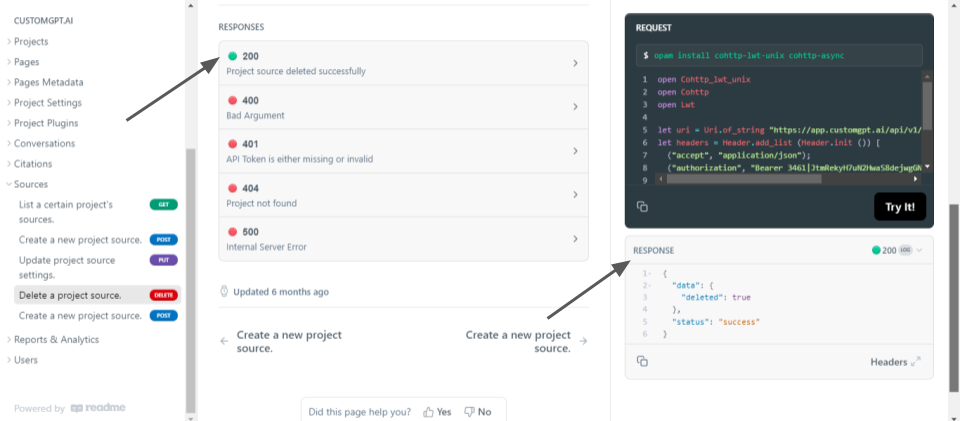Viewport: 960px width, 421px height.
Task: Click the thumbs down No icon
Action: 470,412
